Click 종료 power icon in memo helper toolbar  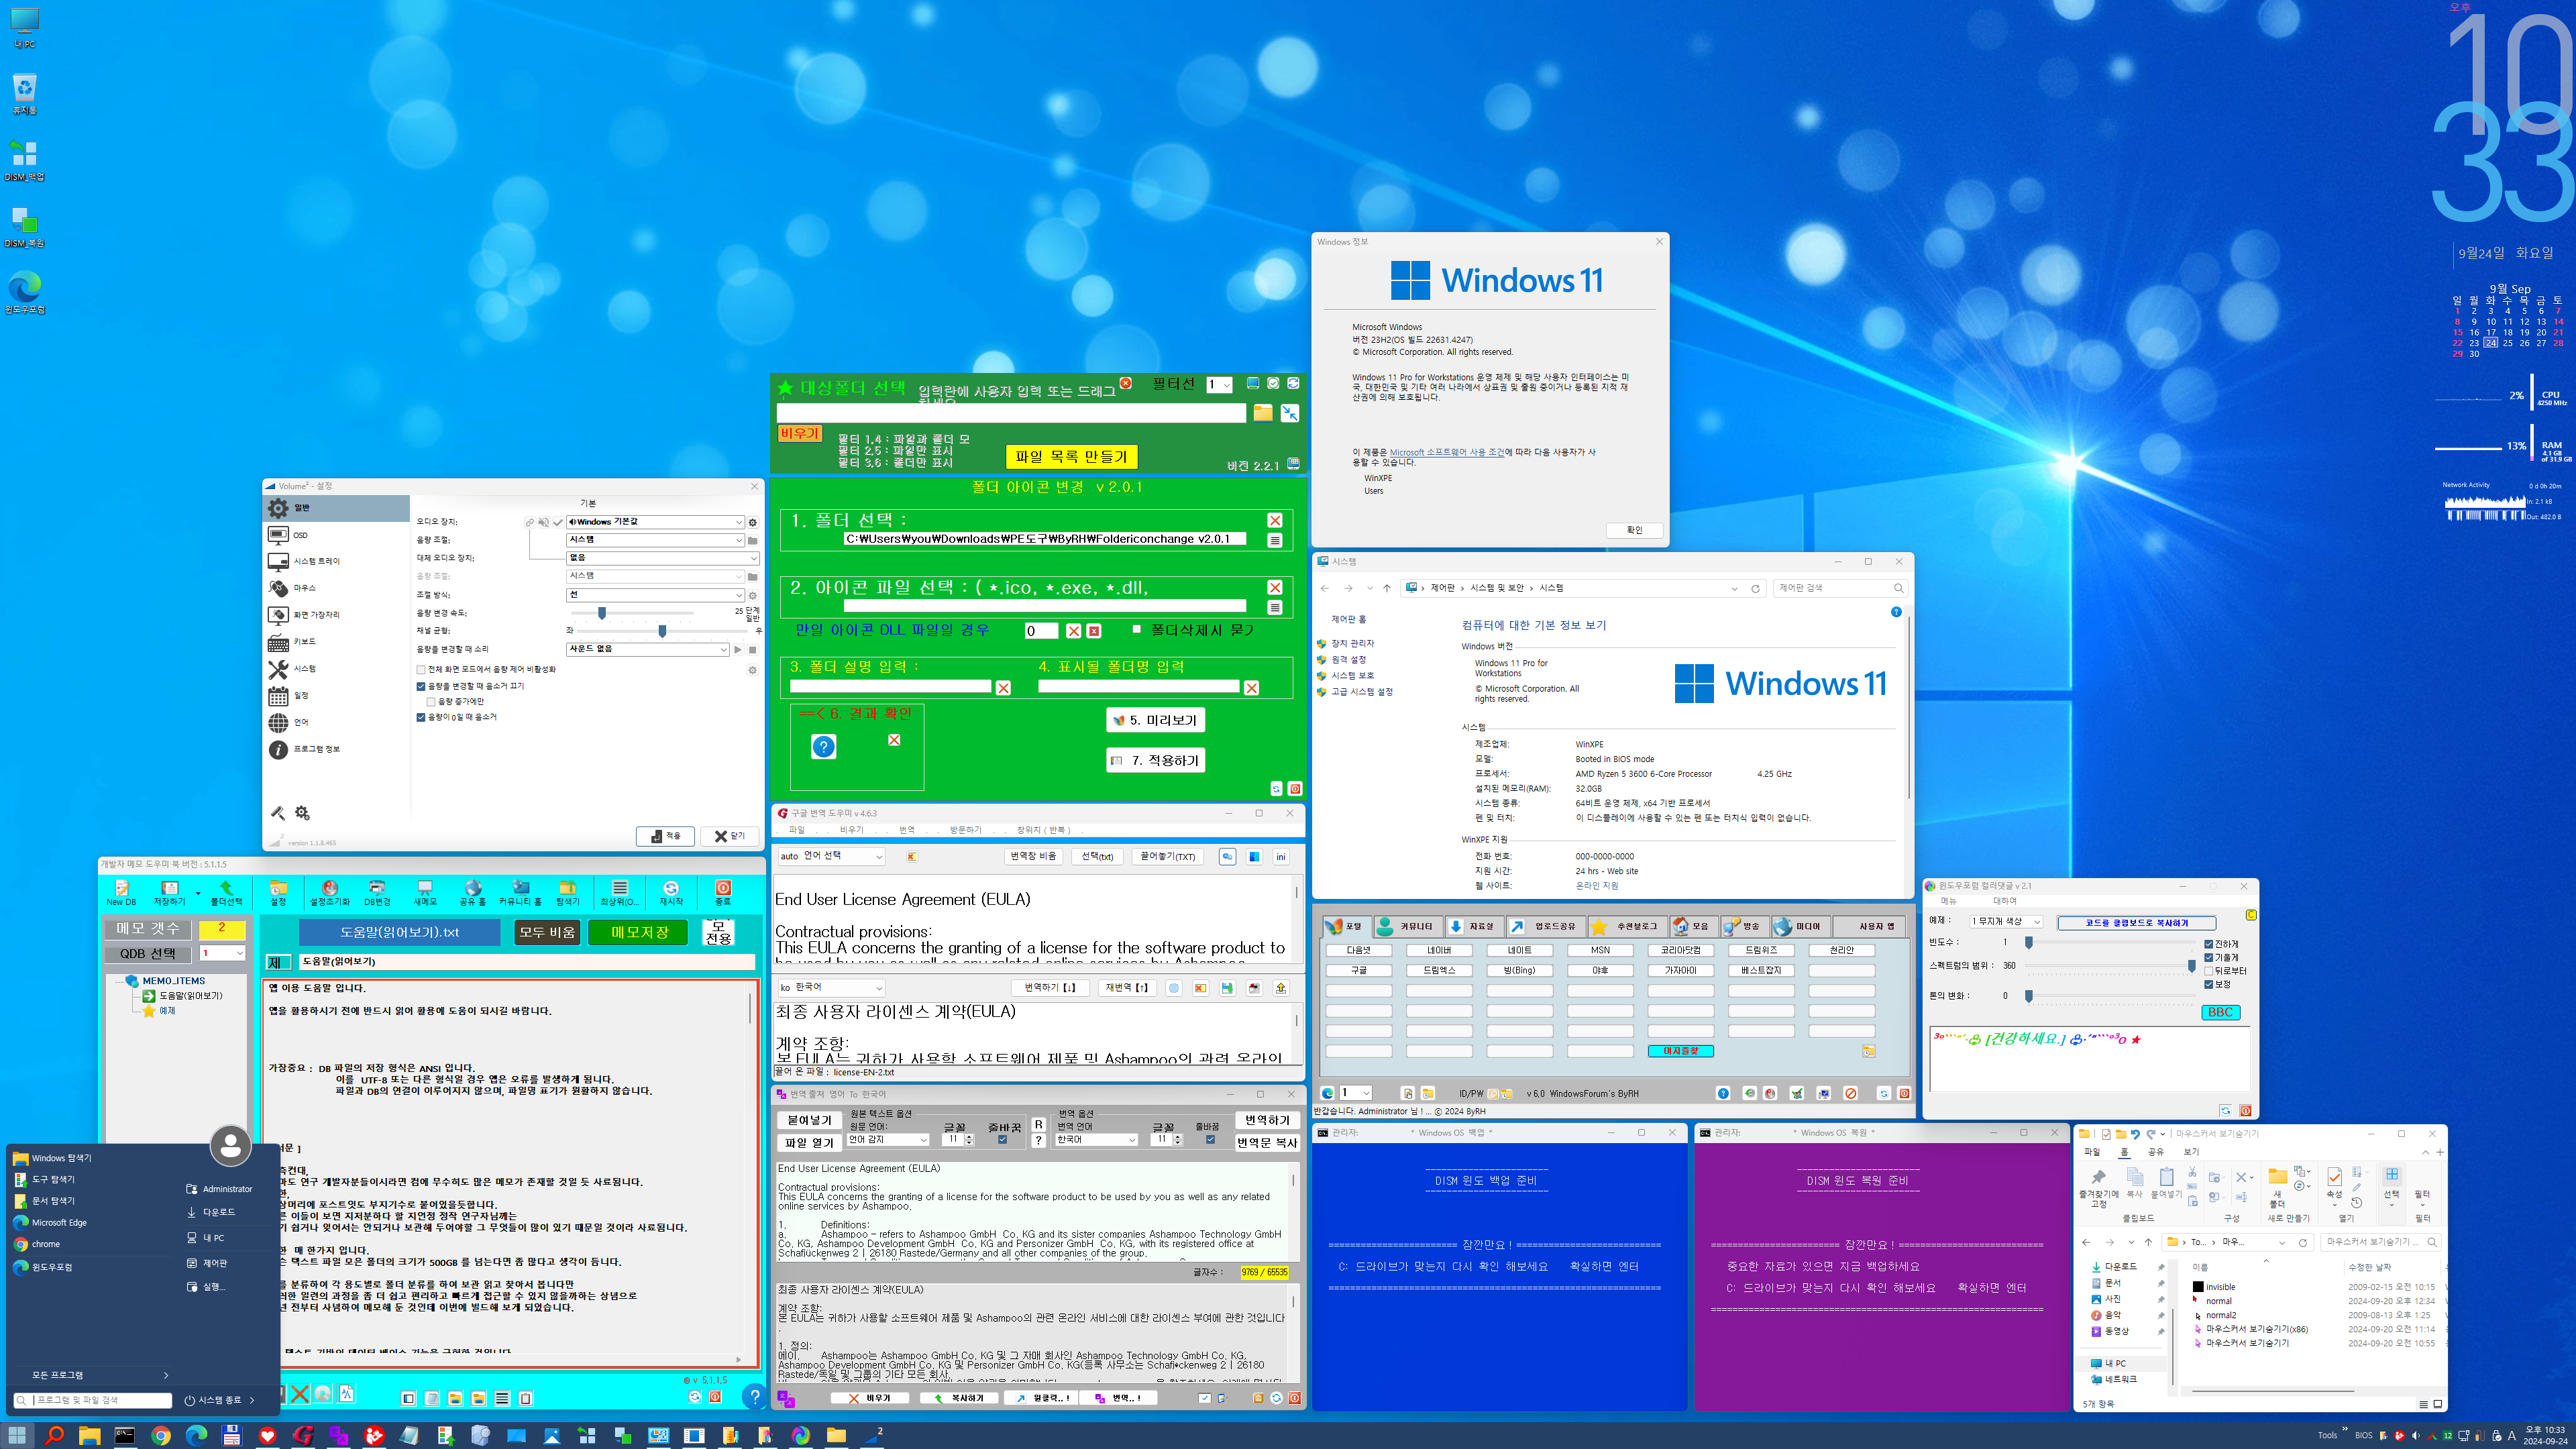[x=723, y=888]
